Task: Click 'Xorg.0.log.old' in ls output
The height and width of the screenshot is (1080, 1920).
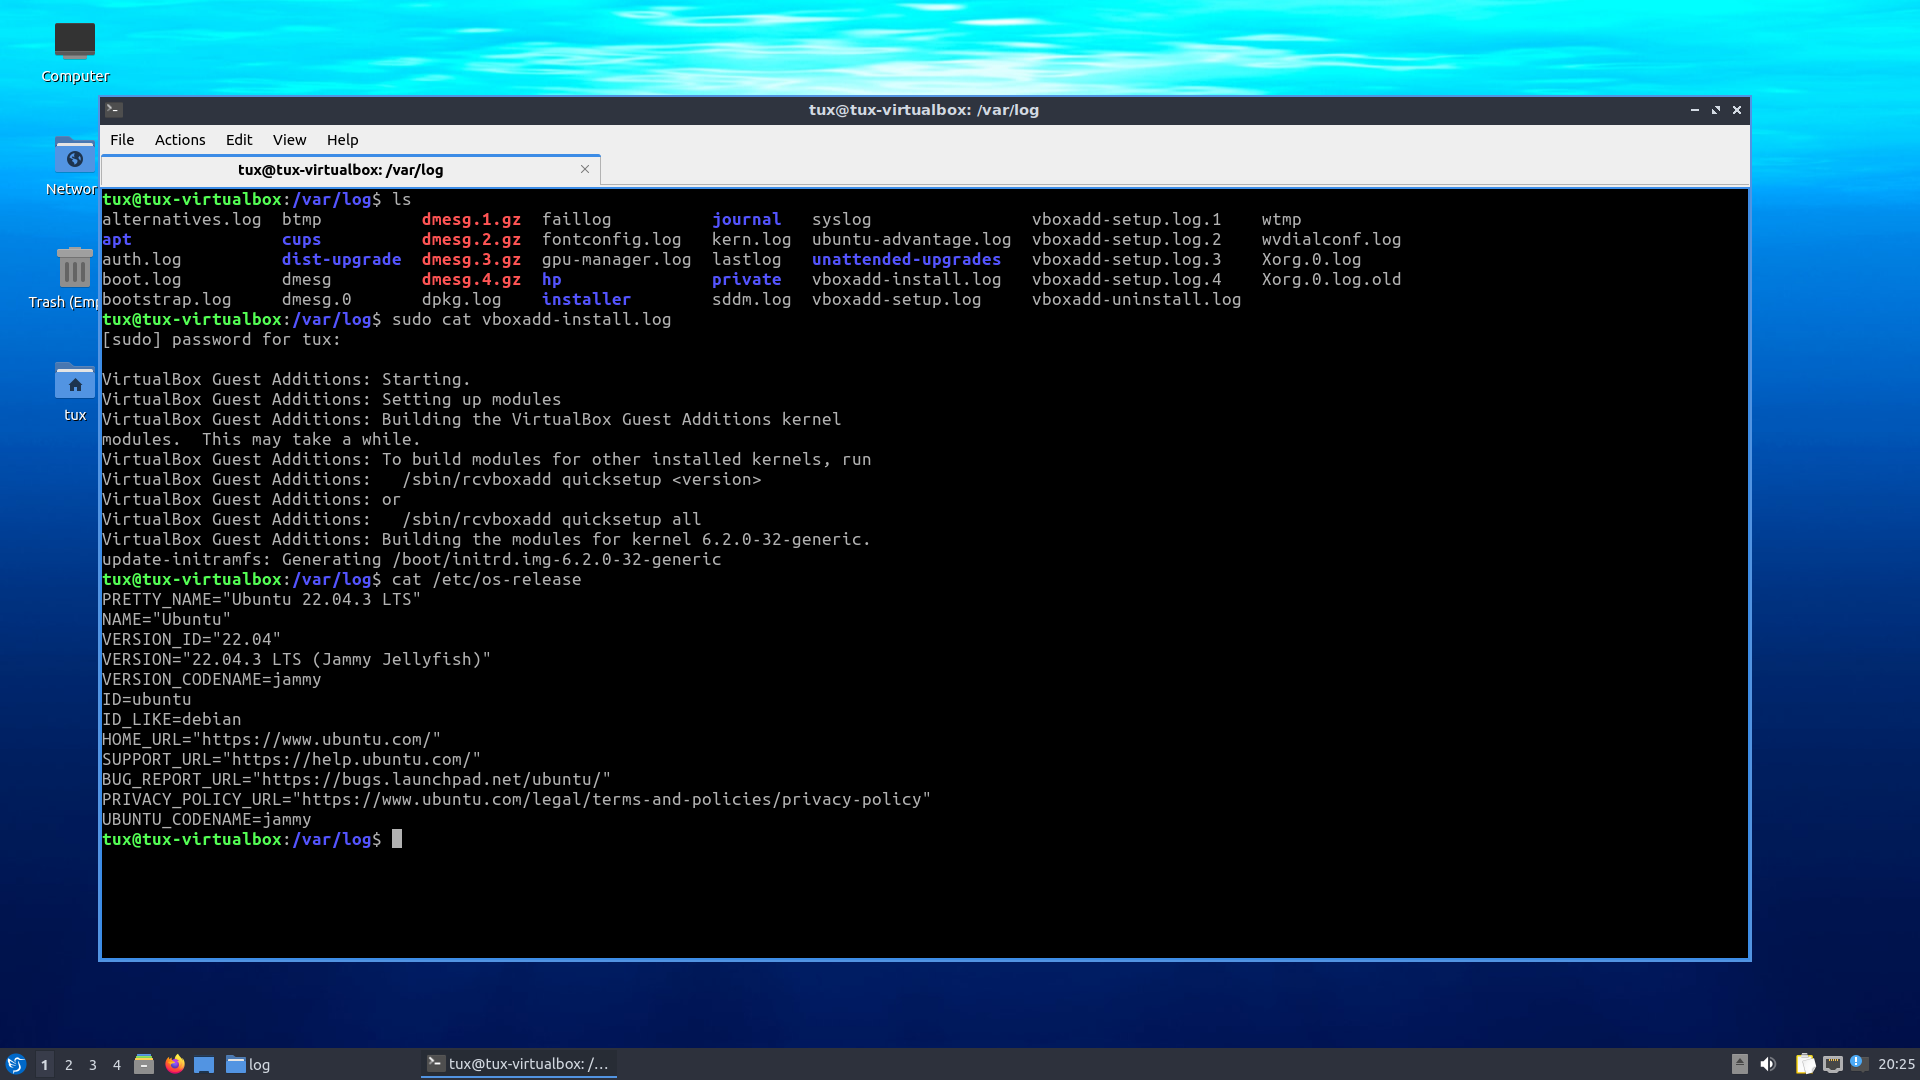Action: click(1331, 279)
